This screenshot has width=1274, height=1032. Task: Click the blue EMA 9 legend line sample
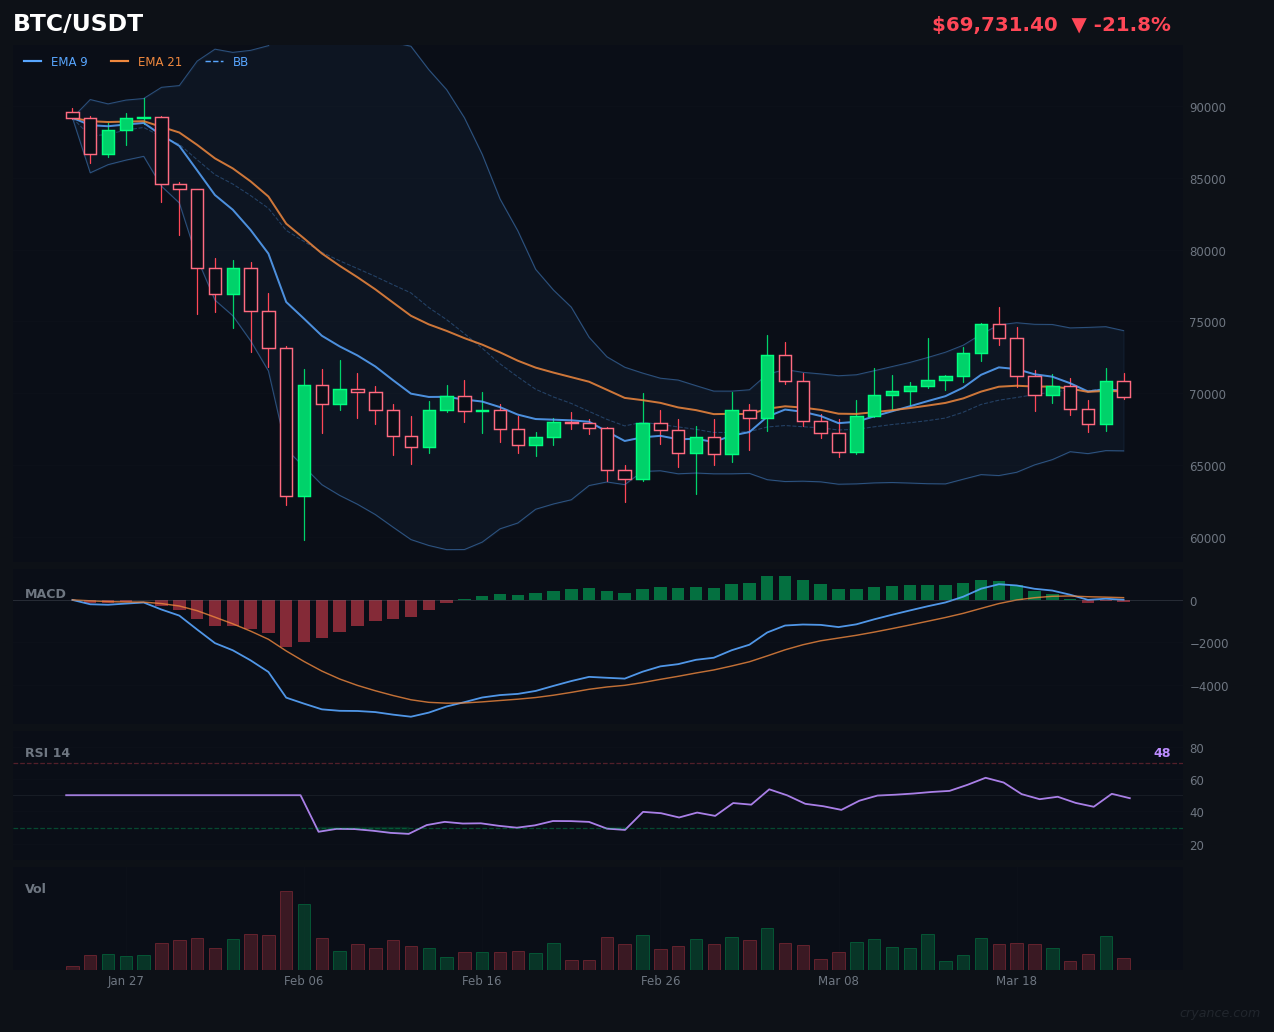pos(32,61)
